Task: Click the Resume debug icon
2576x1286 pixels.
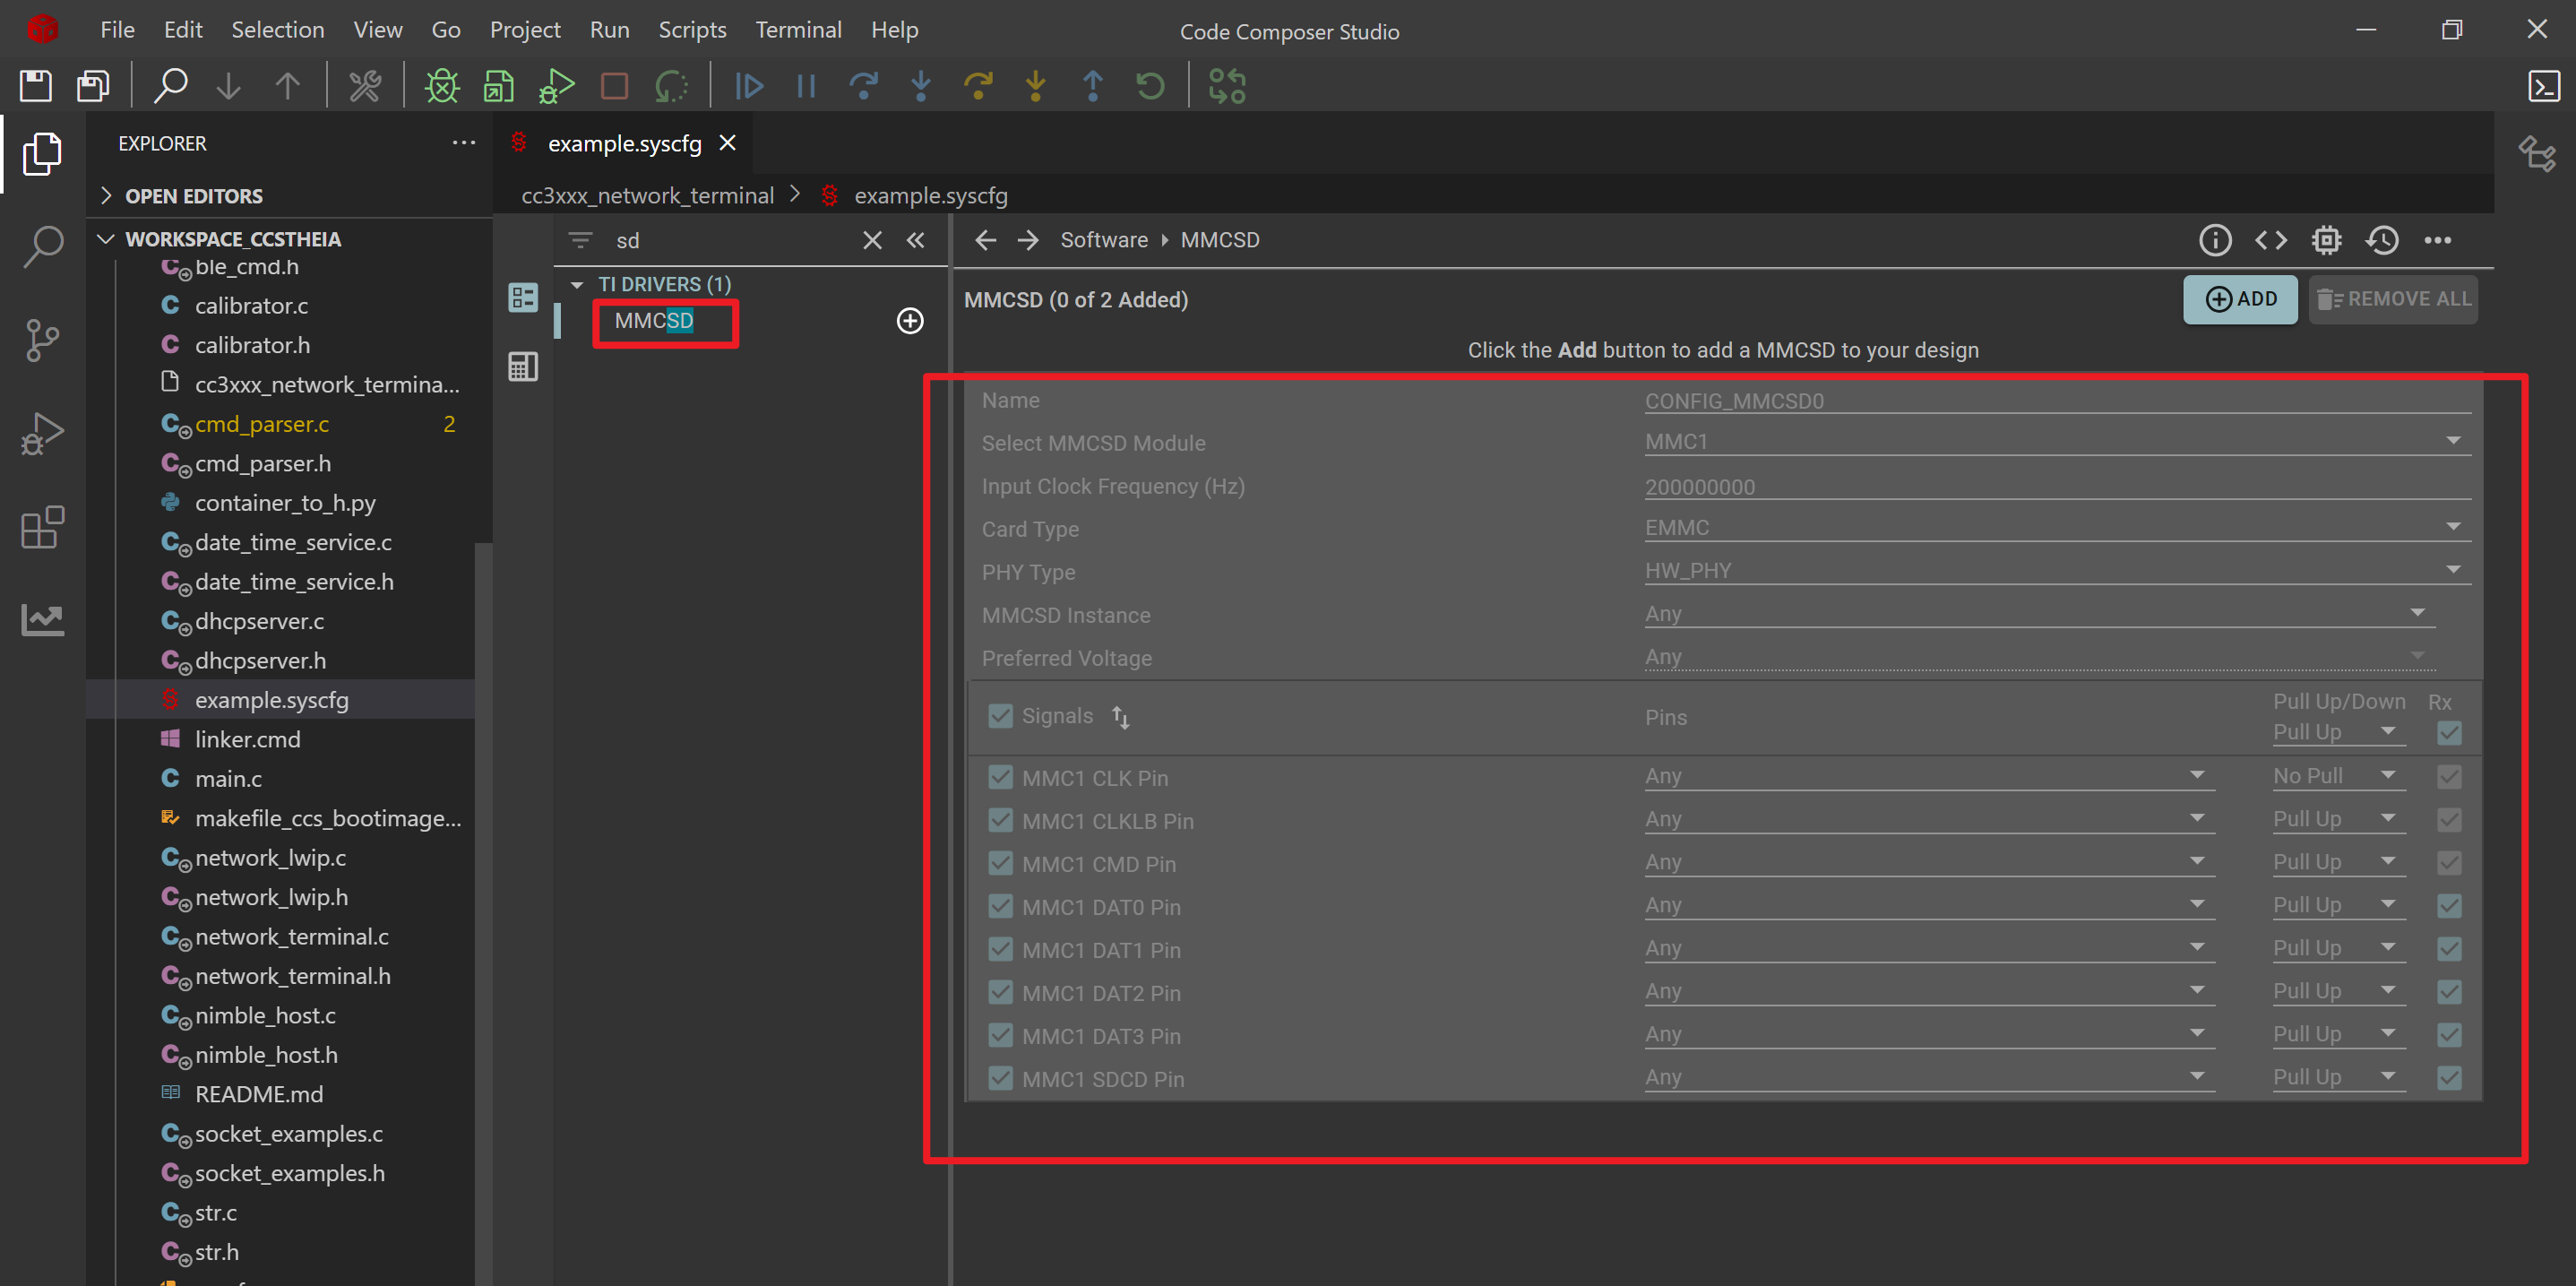Action: [x=749, y=86]
